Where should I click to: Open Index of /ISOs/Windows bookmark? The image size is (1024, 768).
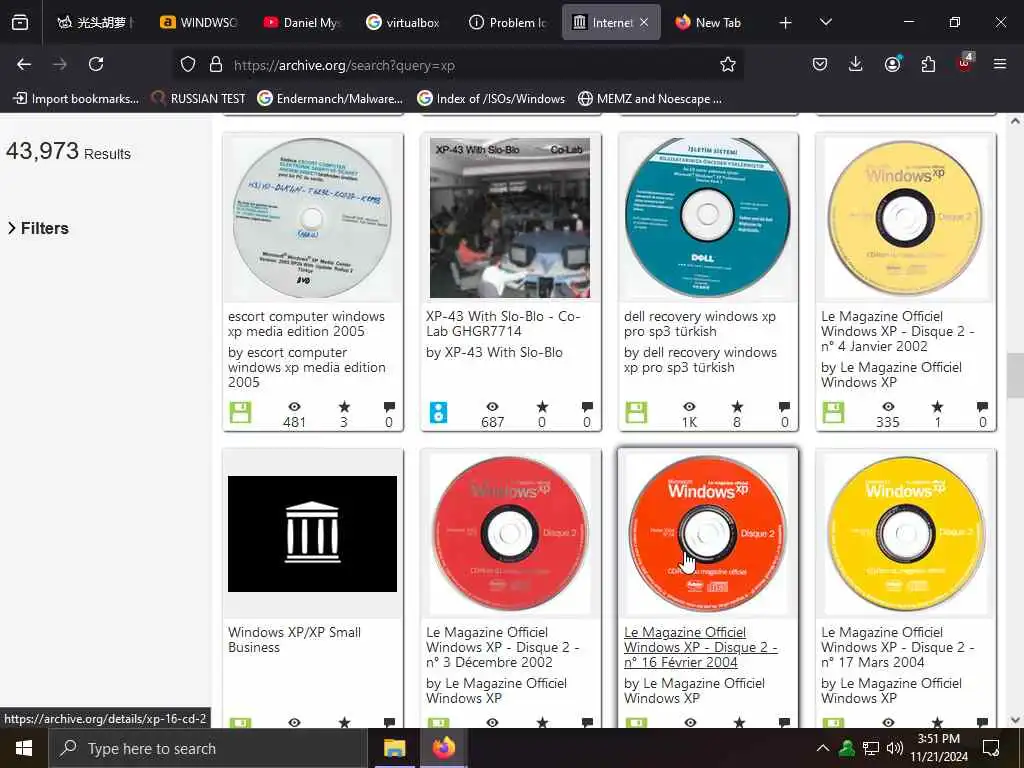tap(491, 99)
